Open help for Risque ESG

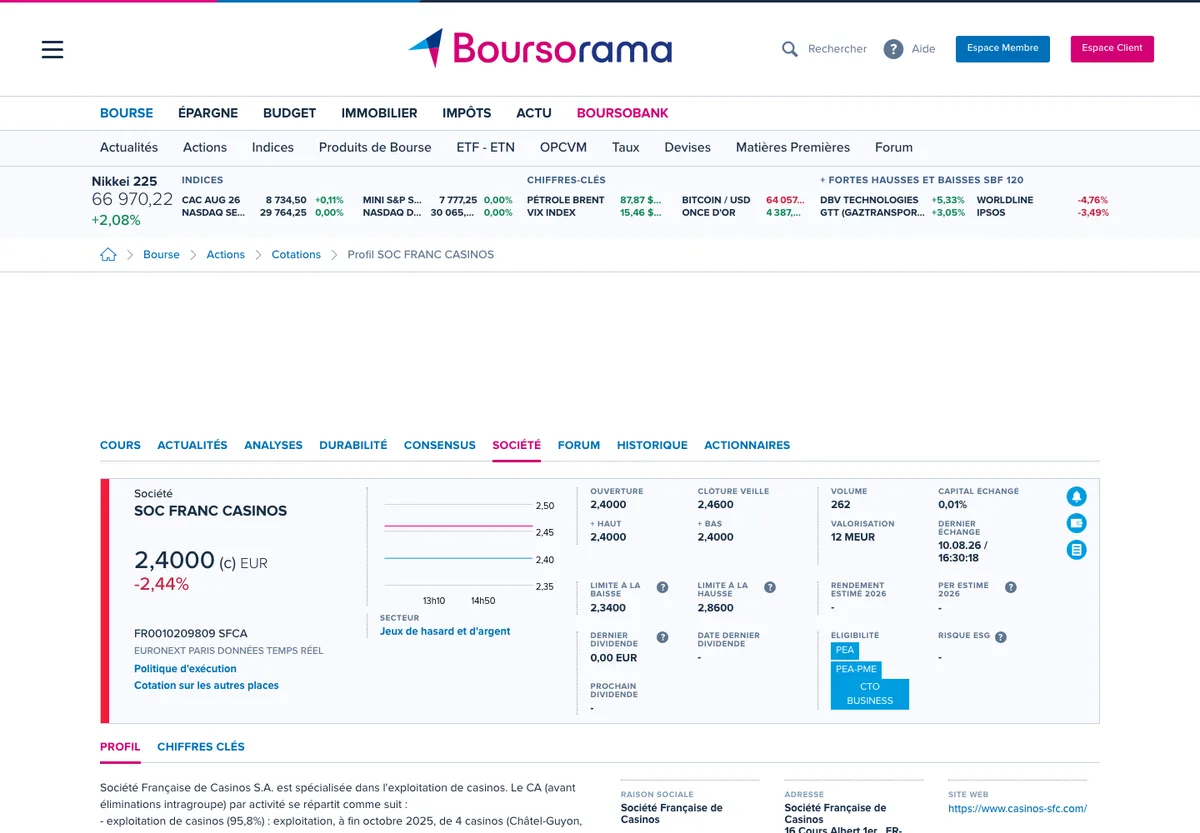point(1000,637)
